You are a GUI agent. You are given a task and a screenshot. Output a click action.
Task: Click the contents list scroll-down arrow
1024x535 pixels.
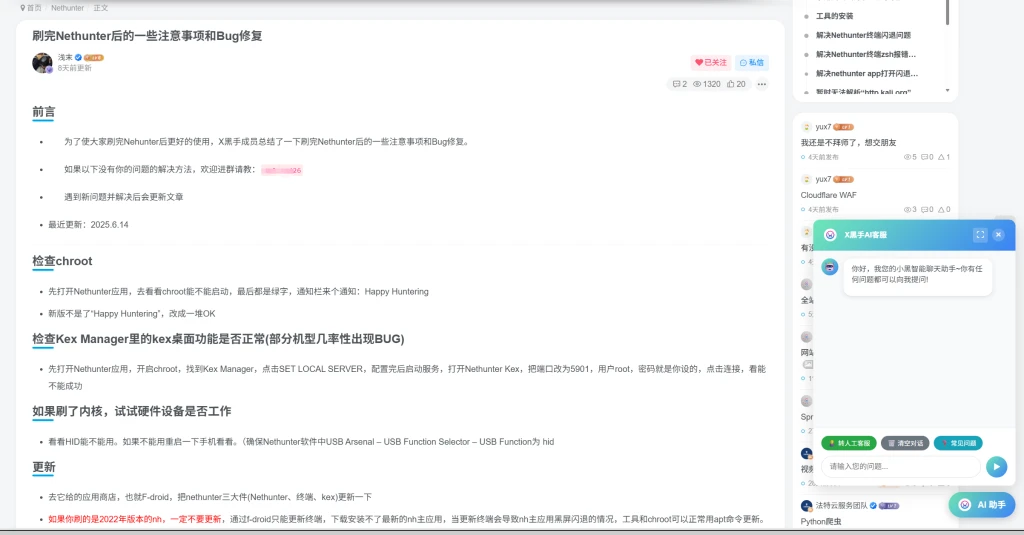pos(948,91)
